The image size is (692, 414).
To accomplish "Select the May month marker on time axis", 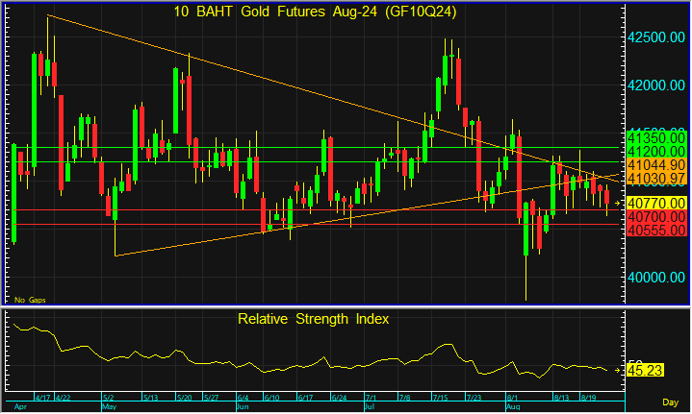I will (x=111, y=408).
